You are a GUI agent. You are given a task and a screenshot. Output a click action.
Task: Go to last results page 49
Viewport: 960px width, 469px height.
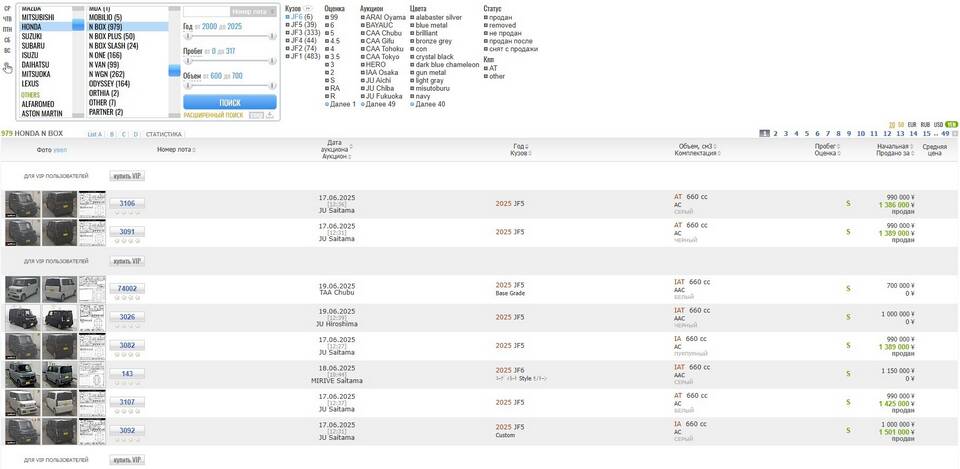point(945,133)
